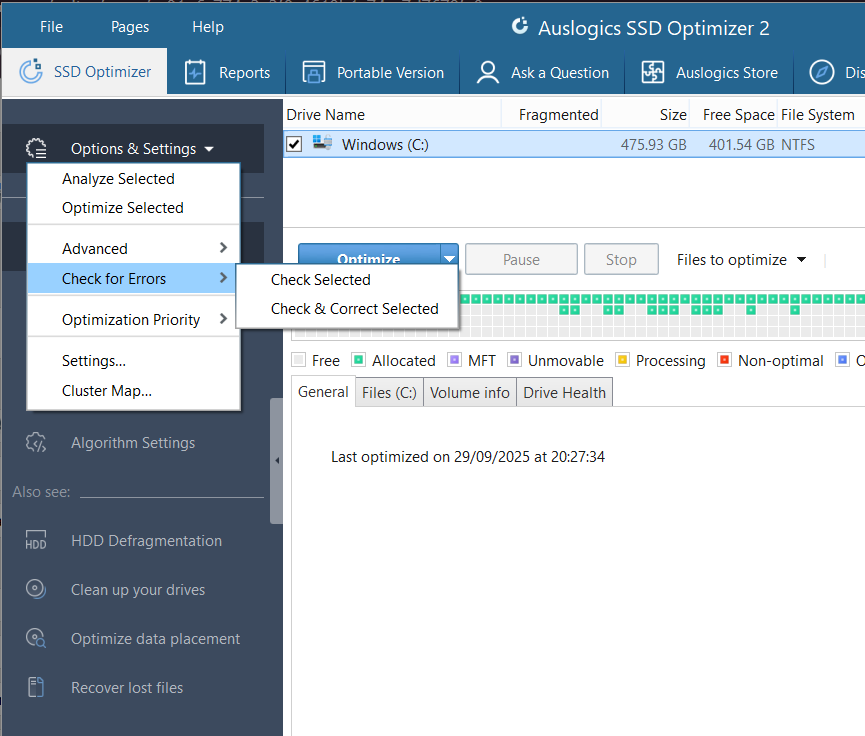Click the HDD Defragmentation icon

point(36,541)
